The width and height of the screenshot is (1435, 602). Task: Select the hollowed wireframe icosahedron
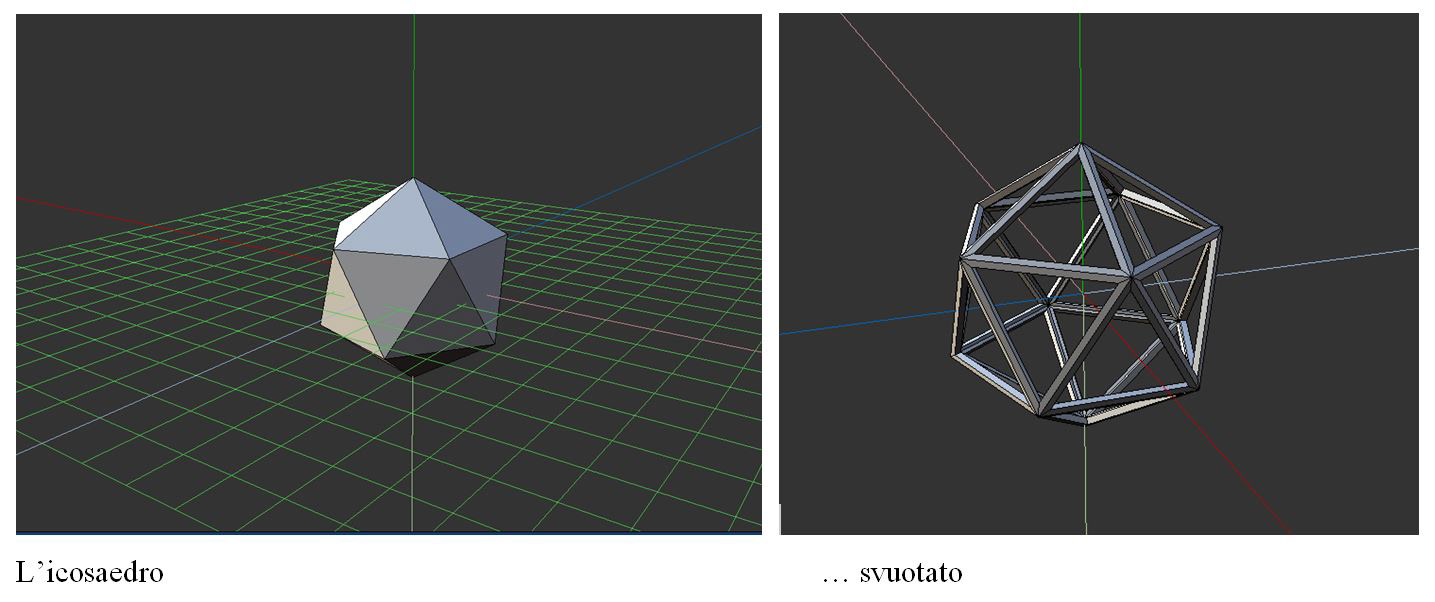click(x=1085, y=285)
